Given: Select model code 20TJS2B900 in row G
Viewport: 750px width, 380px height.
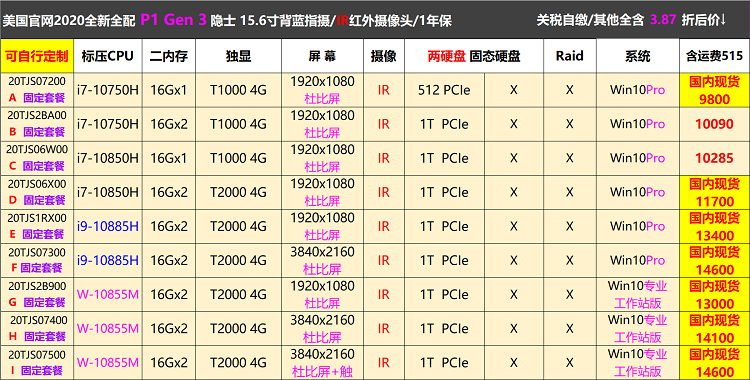Looking at the screenshot, I should (x=37, y=286).
